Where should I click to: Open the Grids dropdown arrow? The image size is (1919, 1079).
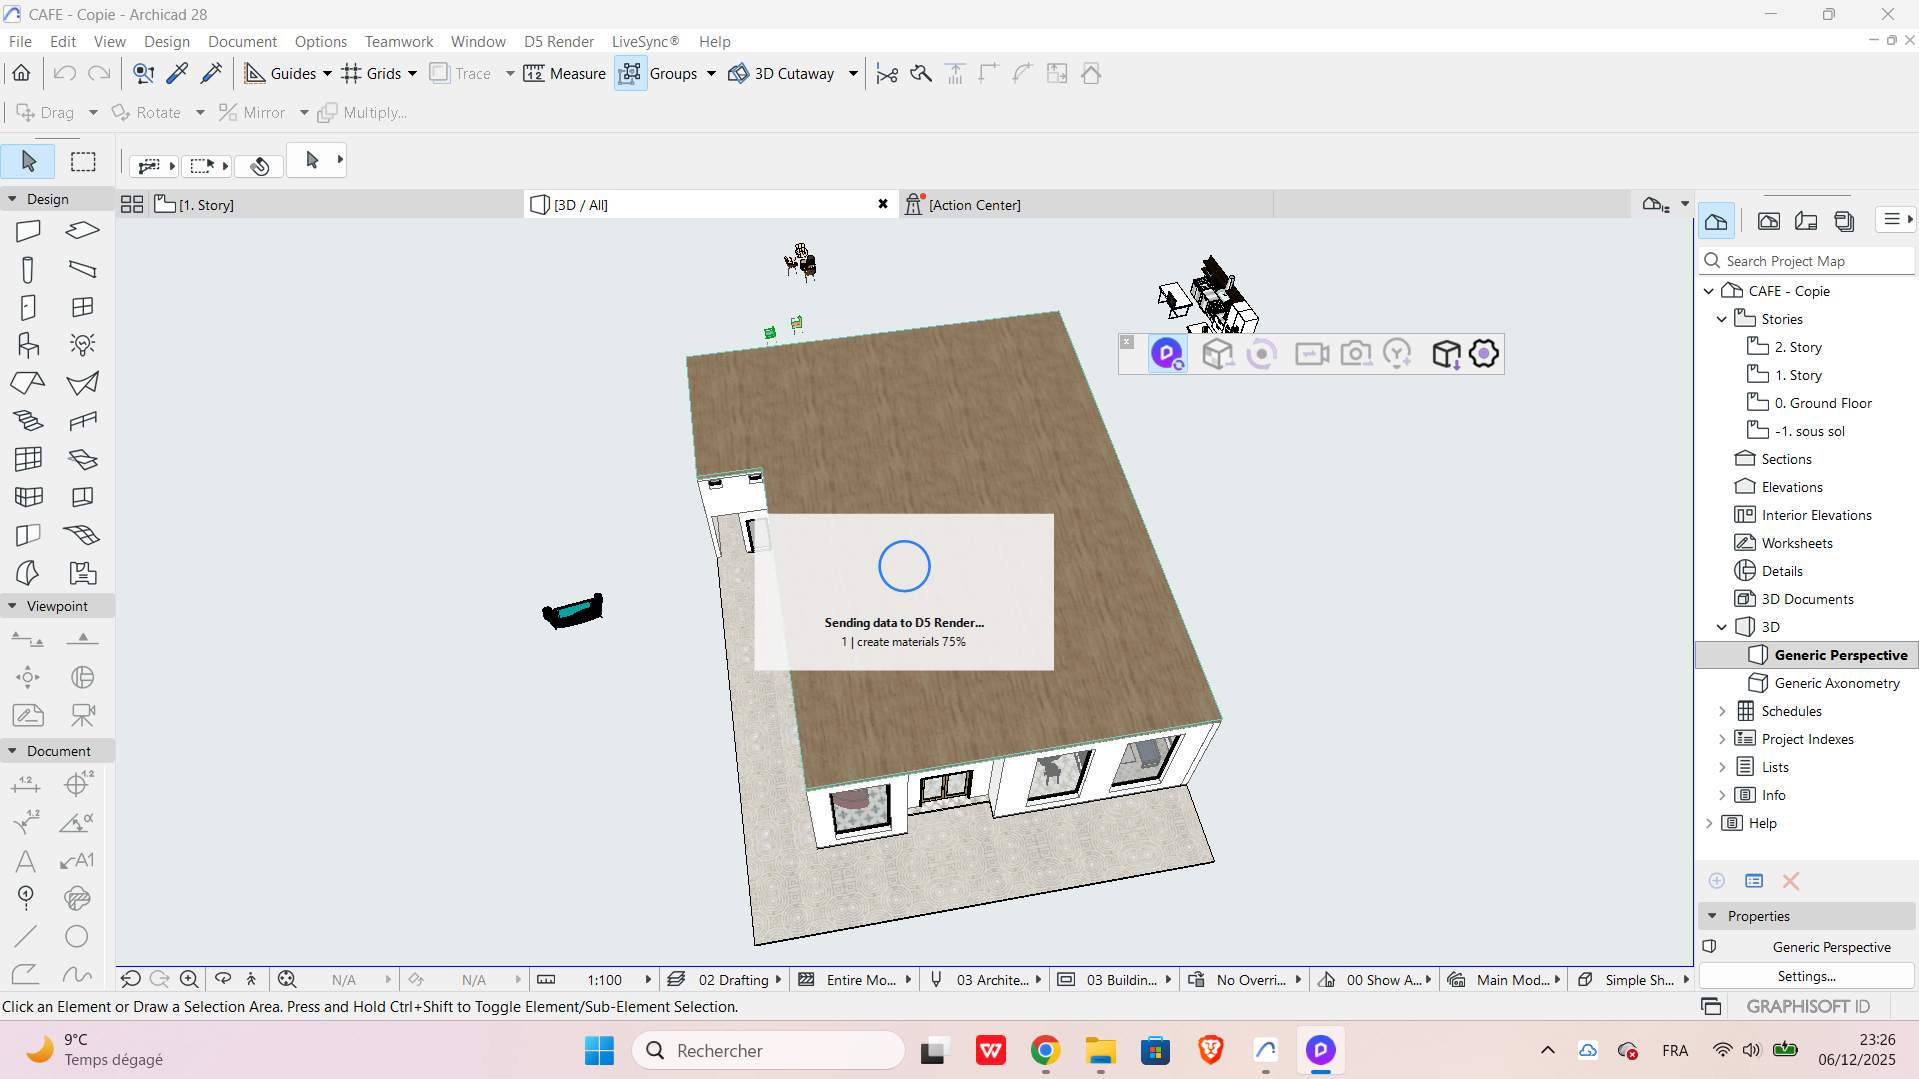pyautogui.click(x=412, y=73)
